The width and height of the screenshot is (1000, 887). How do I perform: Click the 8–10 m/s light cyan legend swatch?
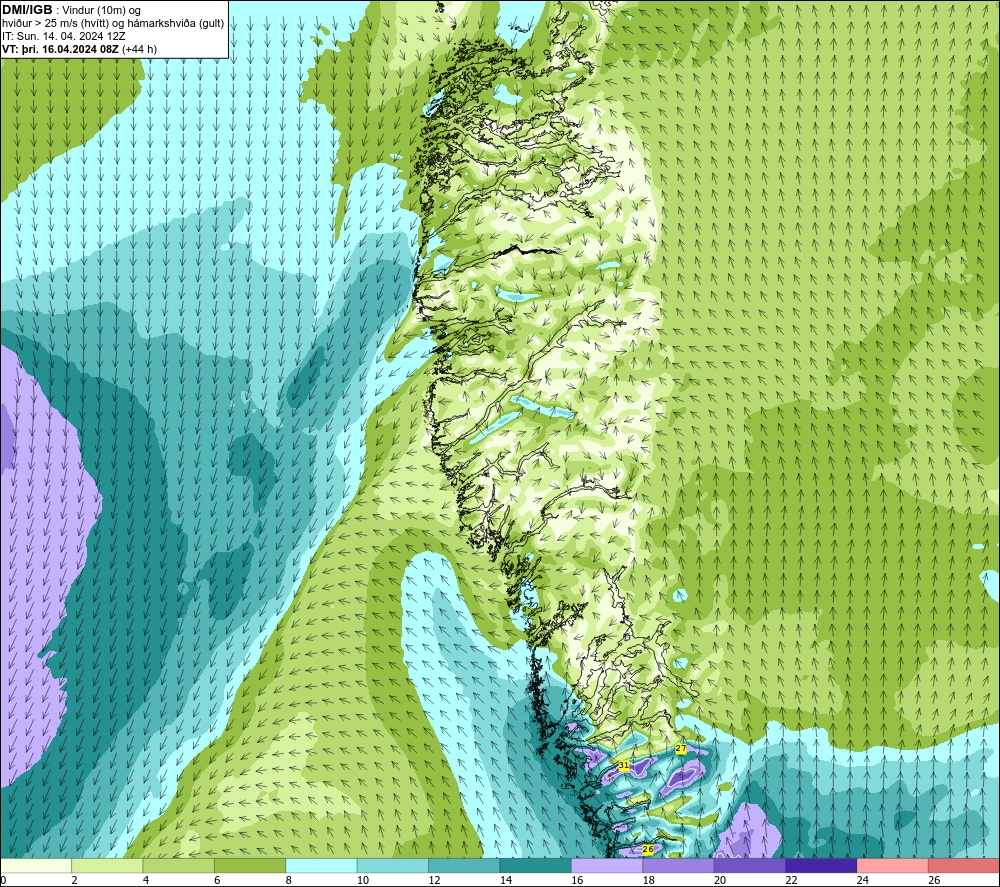[321, 865]
